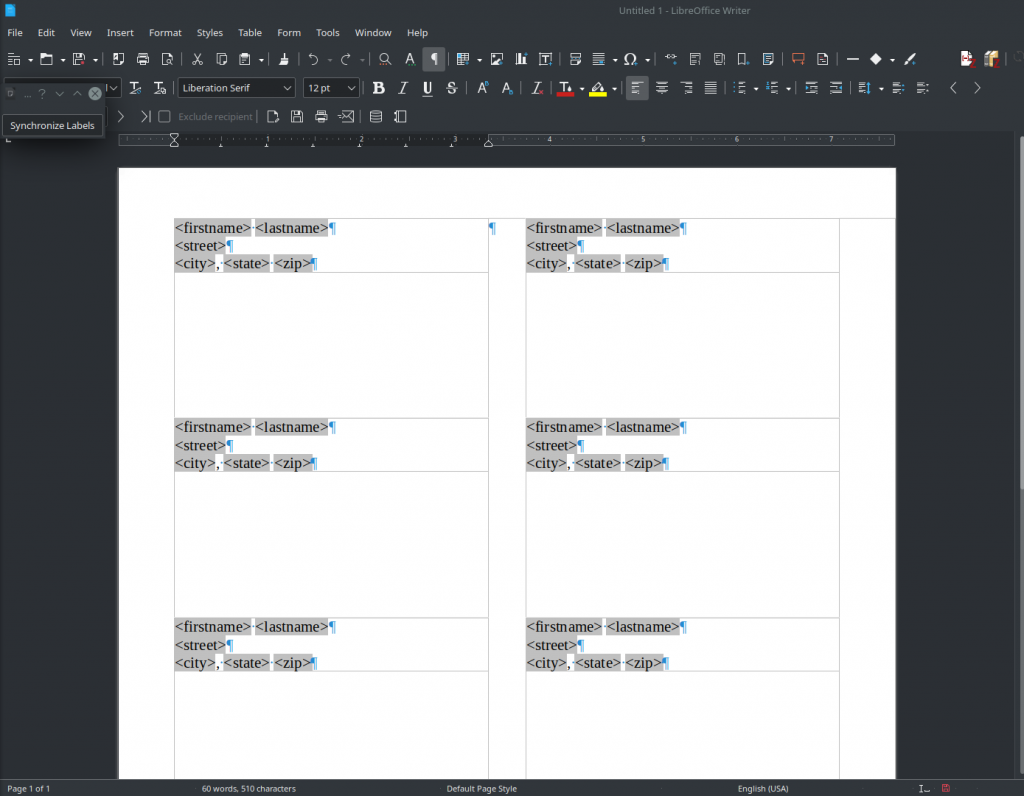Expand the highlighting color dropdown arrow
Screen dimensions: 1024x796
click(x=614, y=88)
